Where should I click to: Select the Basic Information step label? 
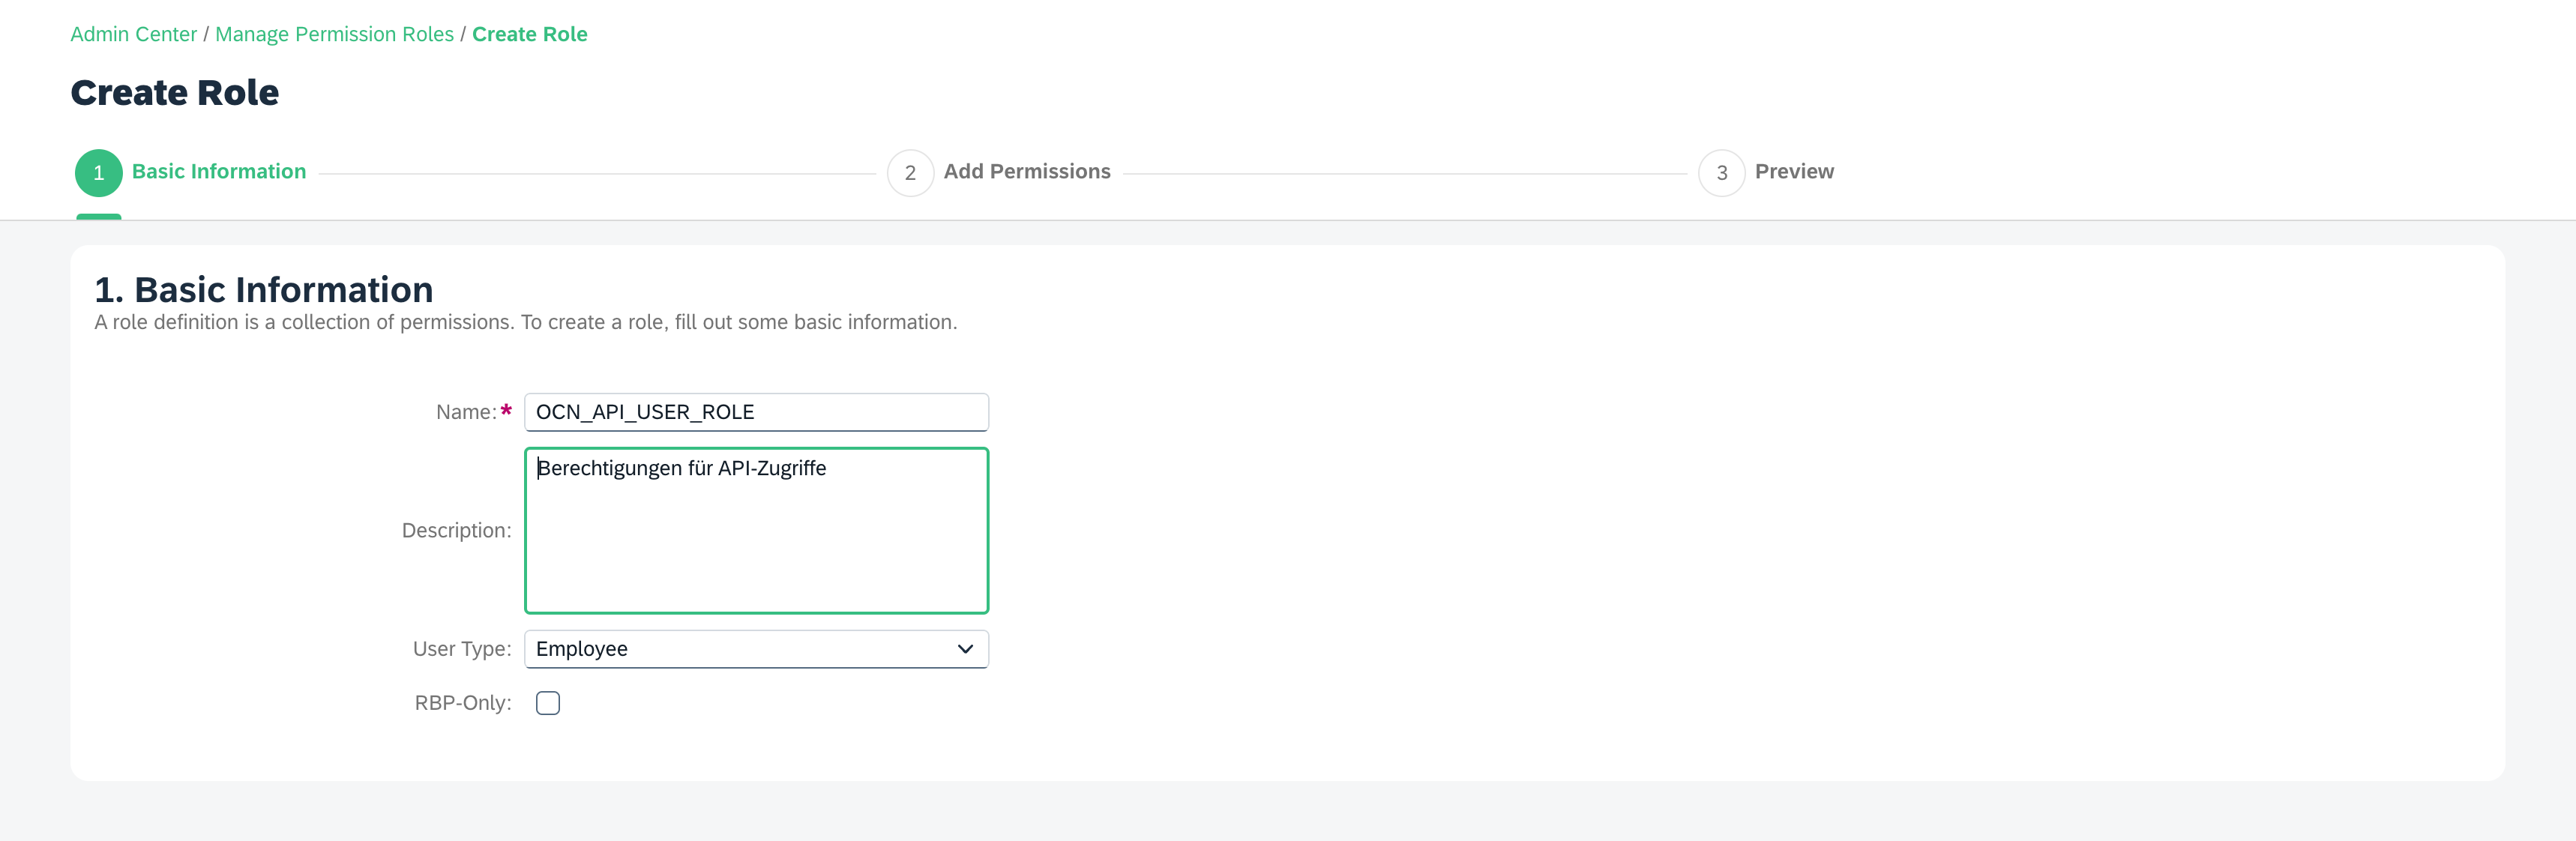click(218, 172)
